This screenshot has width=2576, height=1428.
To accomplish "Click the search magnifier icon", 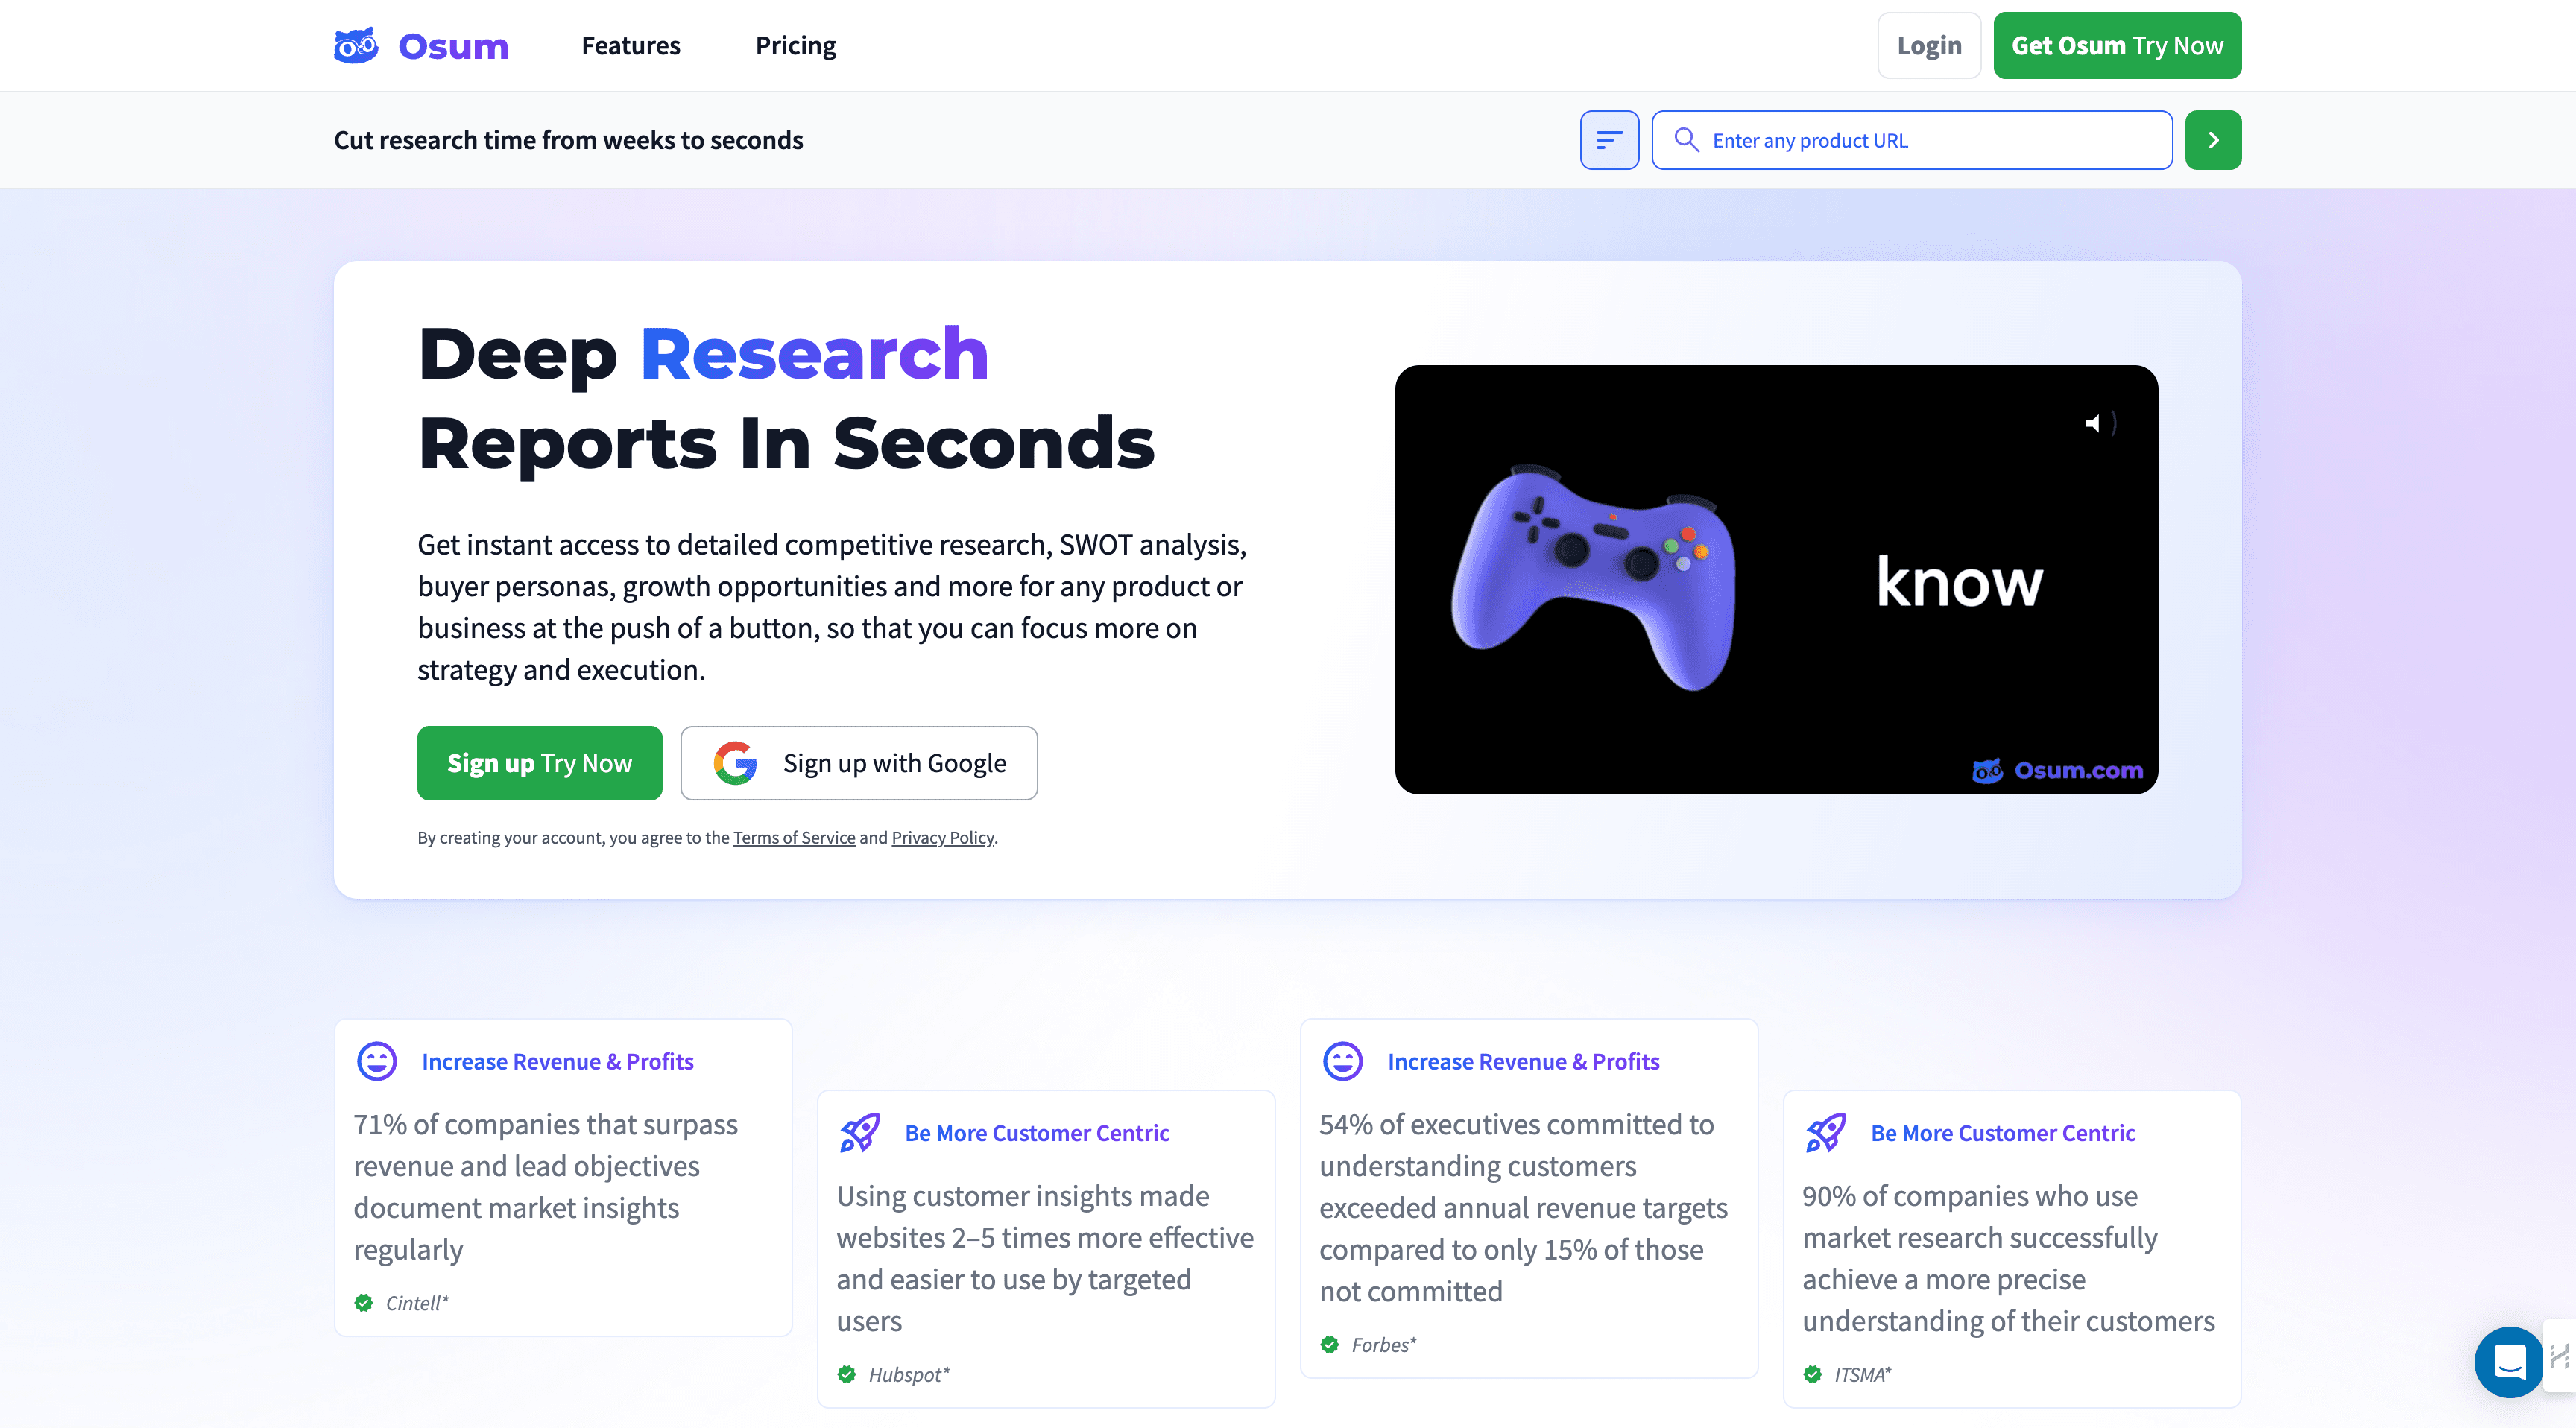I will (1686, 140).
